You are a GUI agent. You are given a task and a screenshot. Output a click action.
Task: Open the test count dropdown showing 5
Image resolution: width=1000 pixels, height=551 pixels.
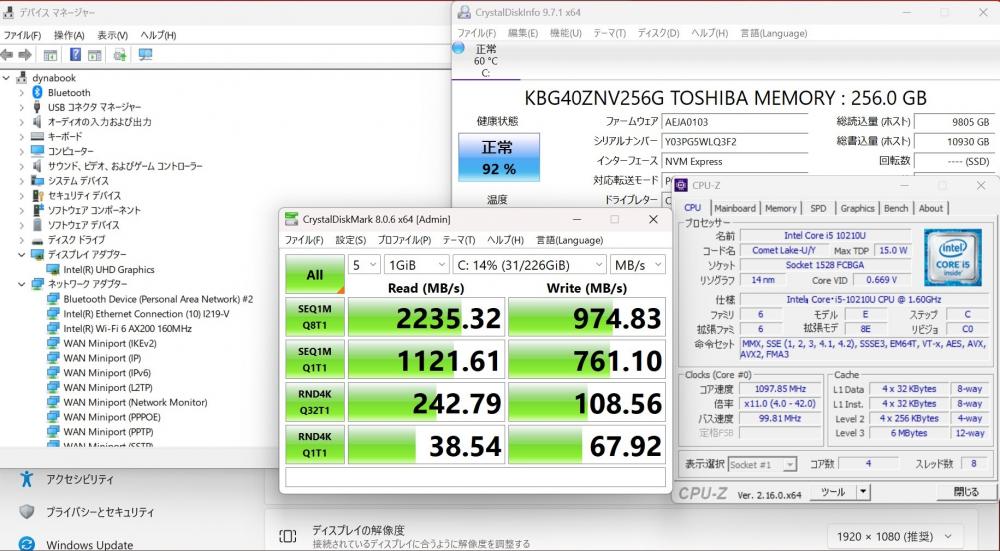365,265
